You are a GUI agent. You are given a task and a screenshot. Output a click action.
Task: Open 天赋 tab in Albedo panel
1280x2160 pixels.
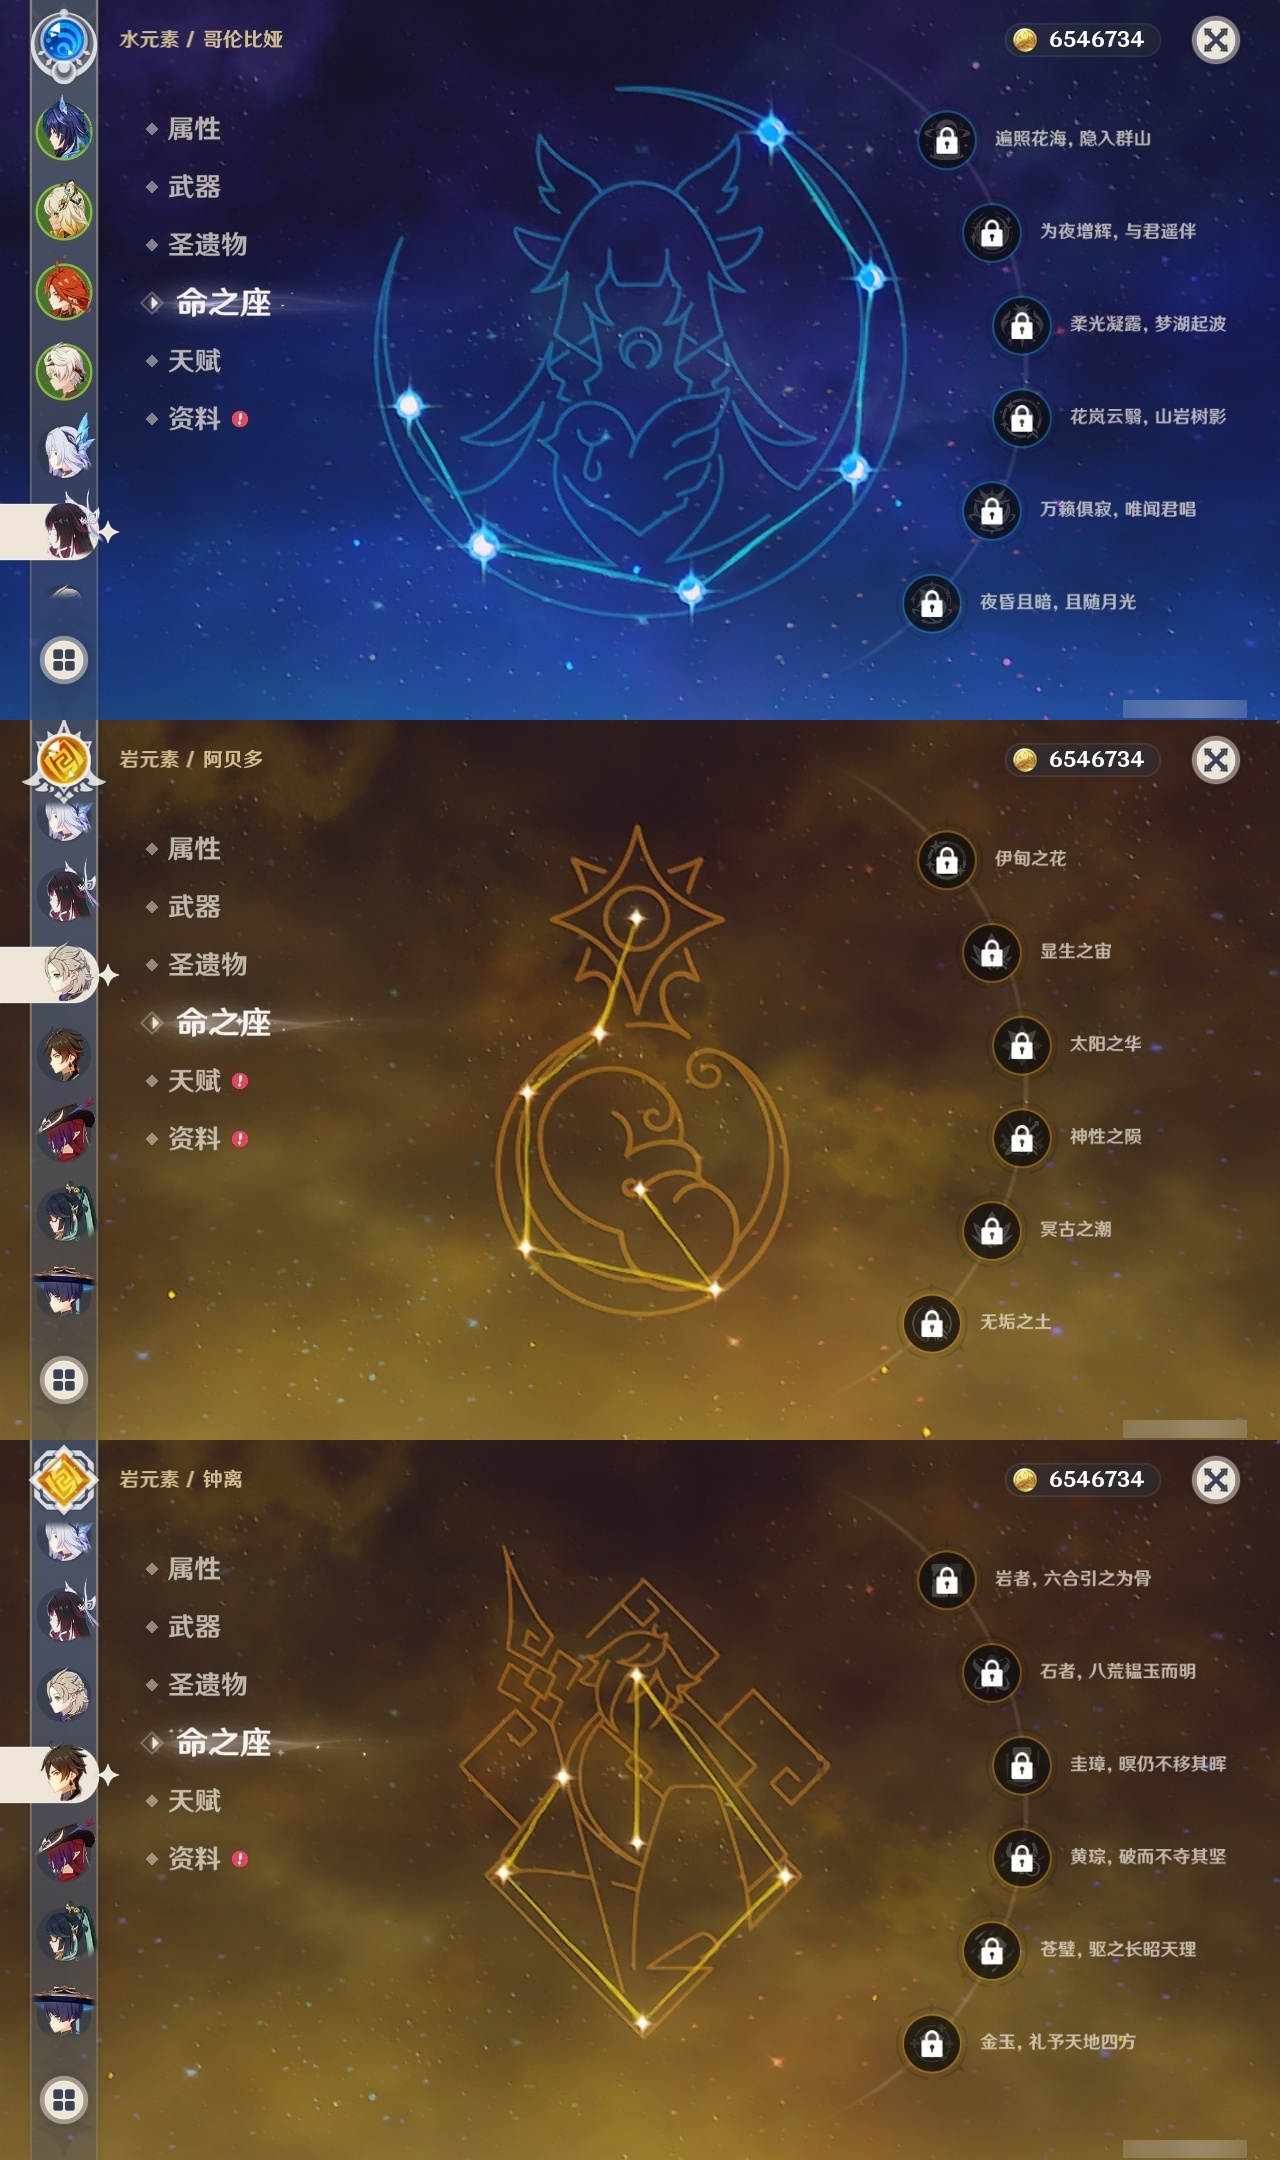pos(196,1081)
